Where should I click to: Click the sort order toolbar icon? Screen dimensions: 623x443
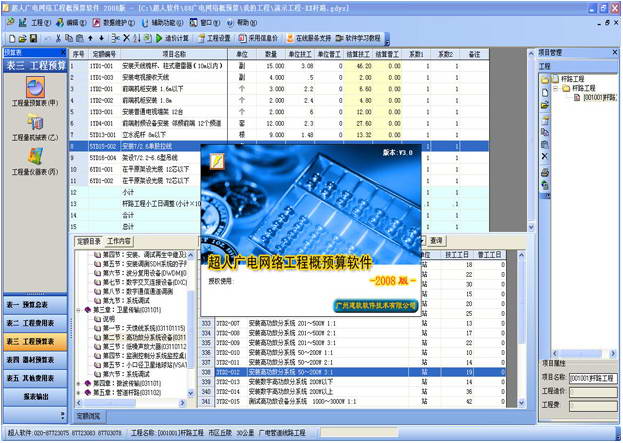click(137, 39)
